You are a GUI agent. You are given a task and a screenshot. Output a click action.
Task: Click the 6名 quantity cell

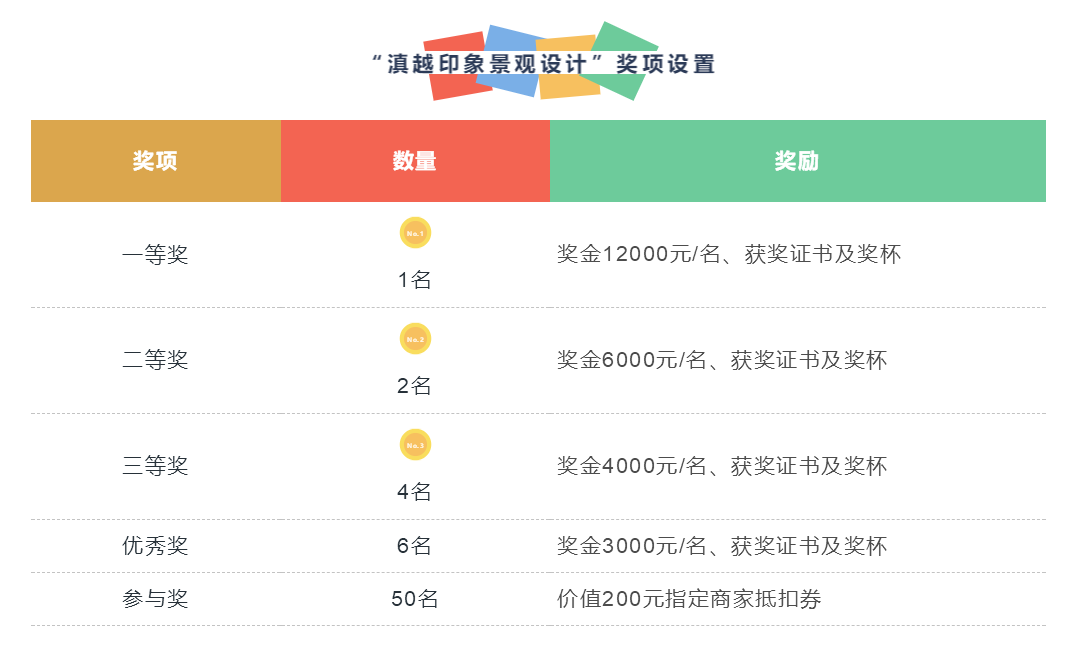click(415, 546)
